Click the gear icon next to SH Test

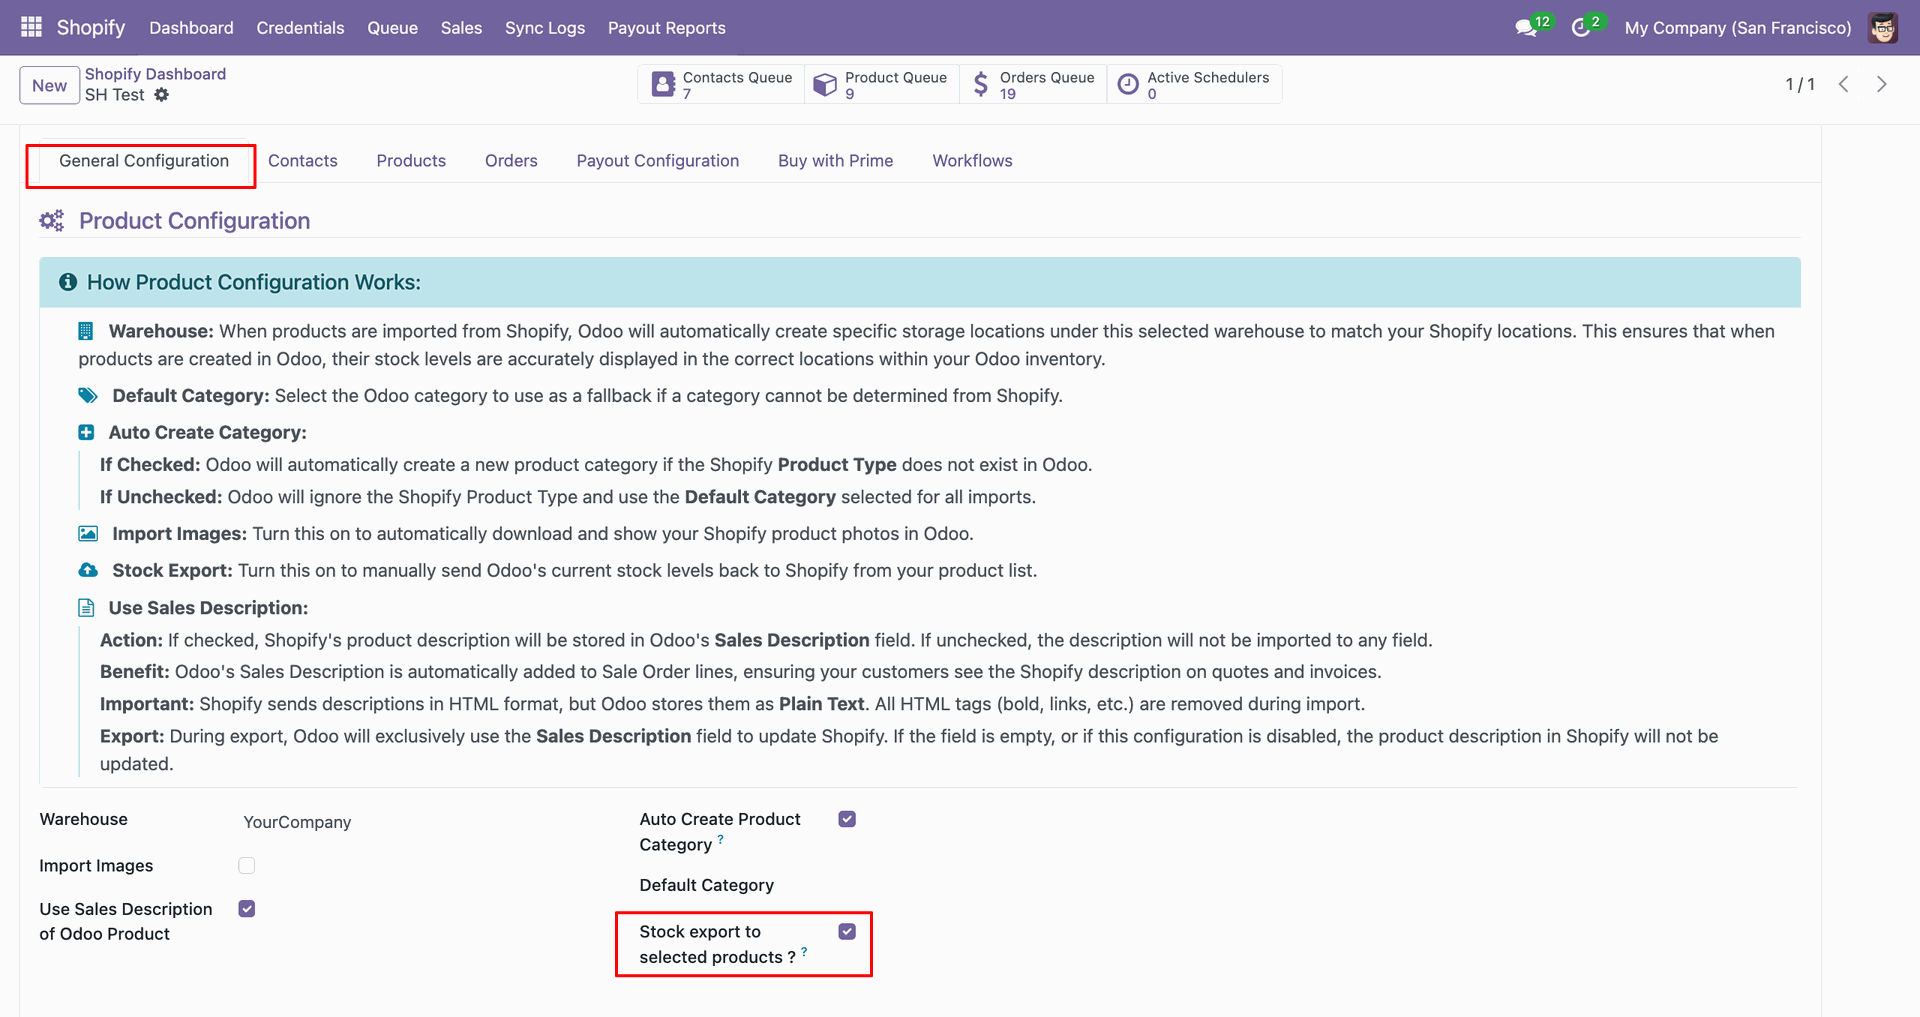(162, 95)
